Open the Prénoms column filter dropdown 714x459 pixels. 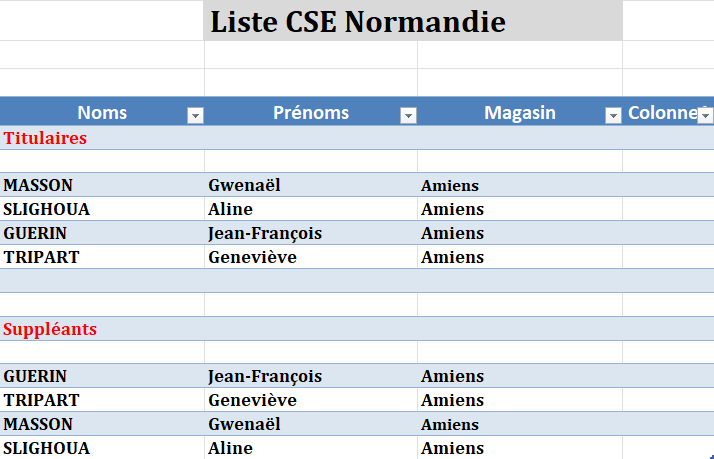(408, 116)
